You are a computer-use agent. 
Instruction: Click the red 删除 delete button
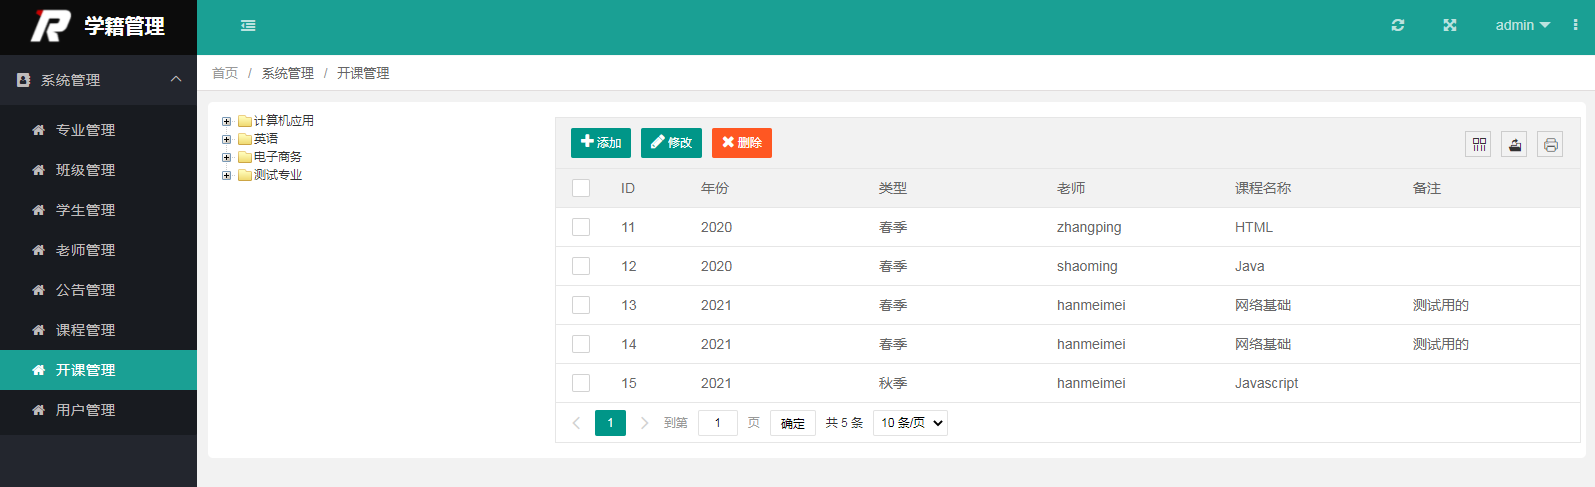pyautogui.click(x=742, y=143)
